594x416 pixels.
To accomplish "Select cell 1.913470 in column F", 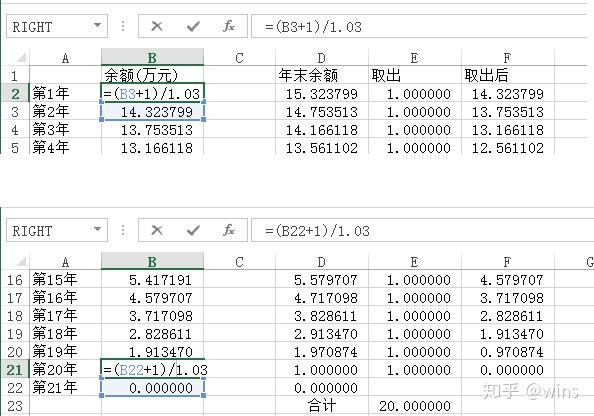I will click(x=508, y=334).
